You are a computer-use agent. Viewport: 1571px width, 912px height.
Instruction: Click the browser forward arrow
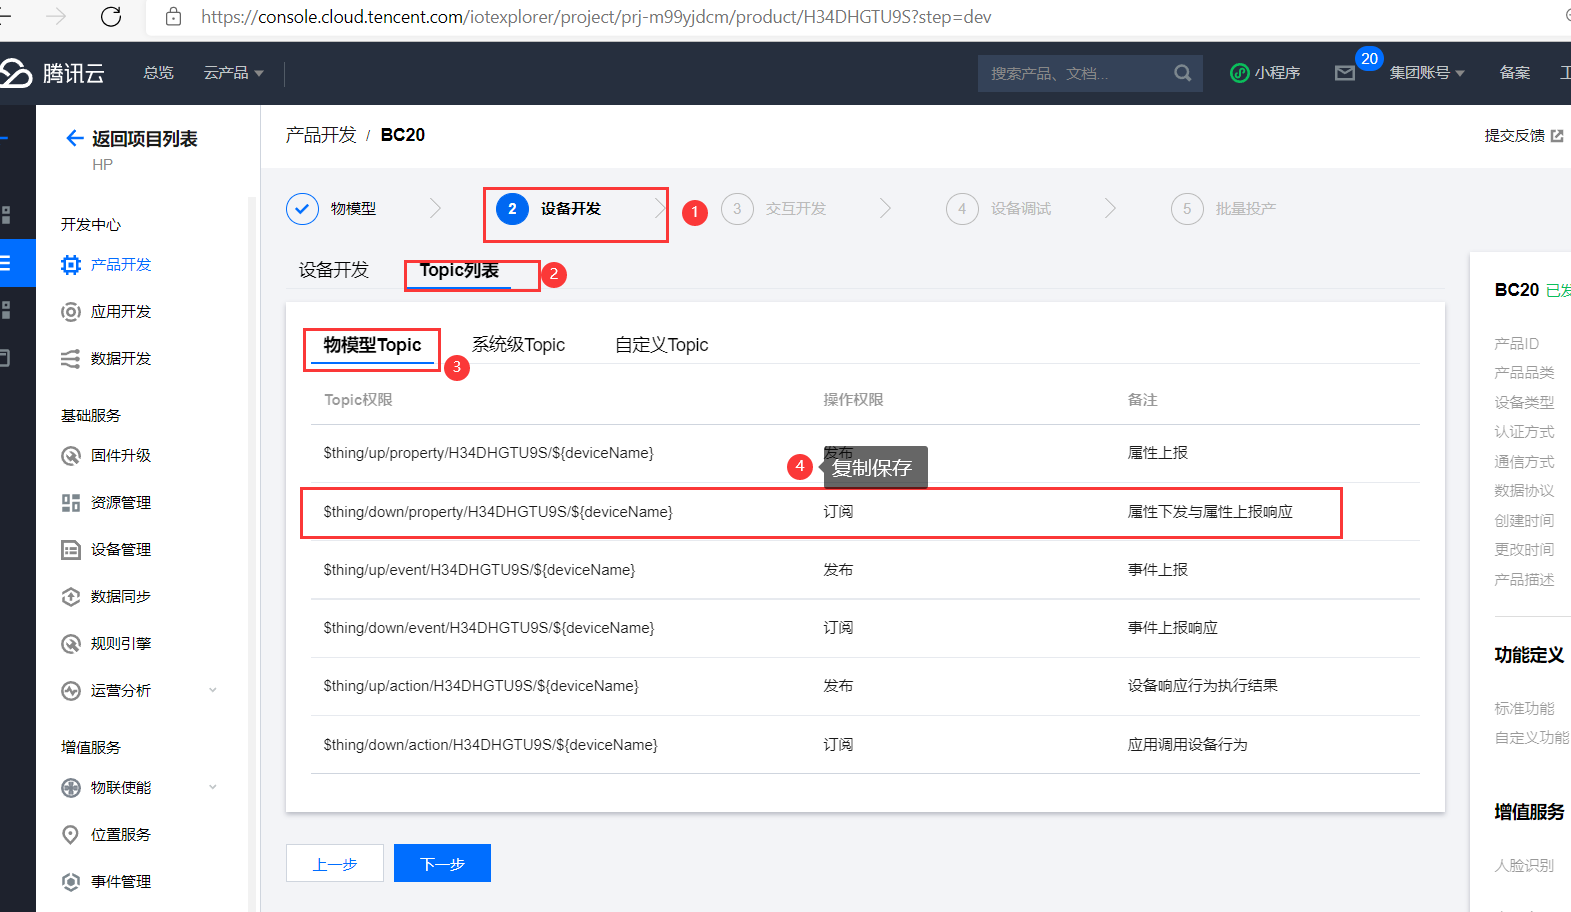click(56, 16)
